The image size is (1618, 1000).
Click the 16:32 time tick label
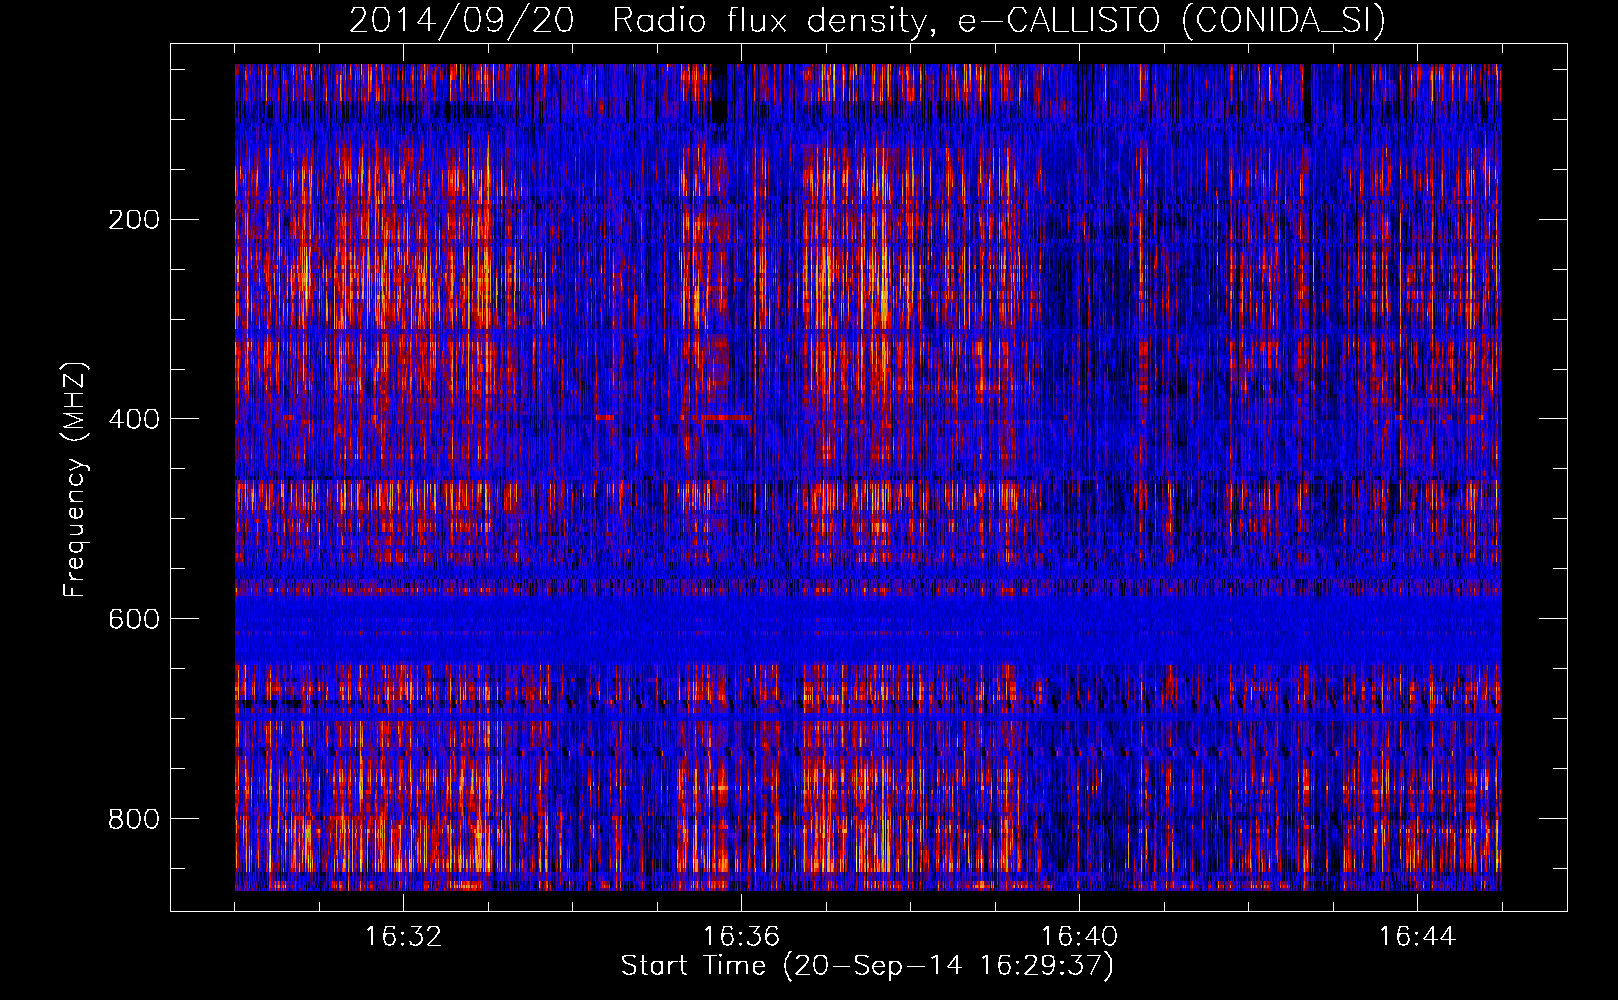tap(403, 937)
